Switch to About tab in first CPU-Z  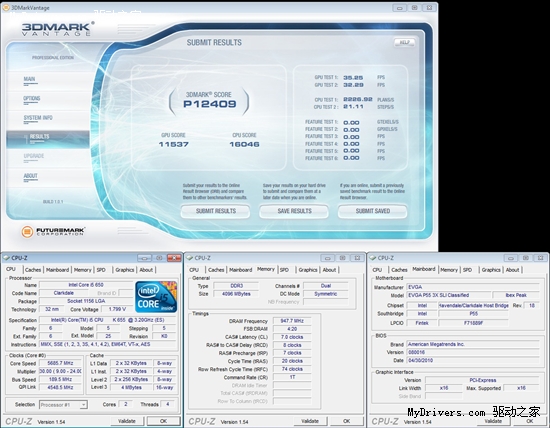(x=146, y=270)
